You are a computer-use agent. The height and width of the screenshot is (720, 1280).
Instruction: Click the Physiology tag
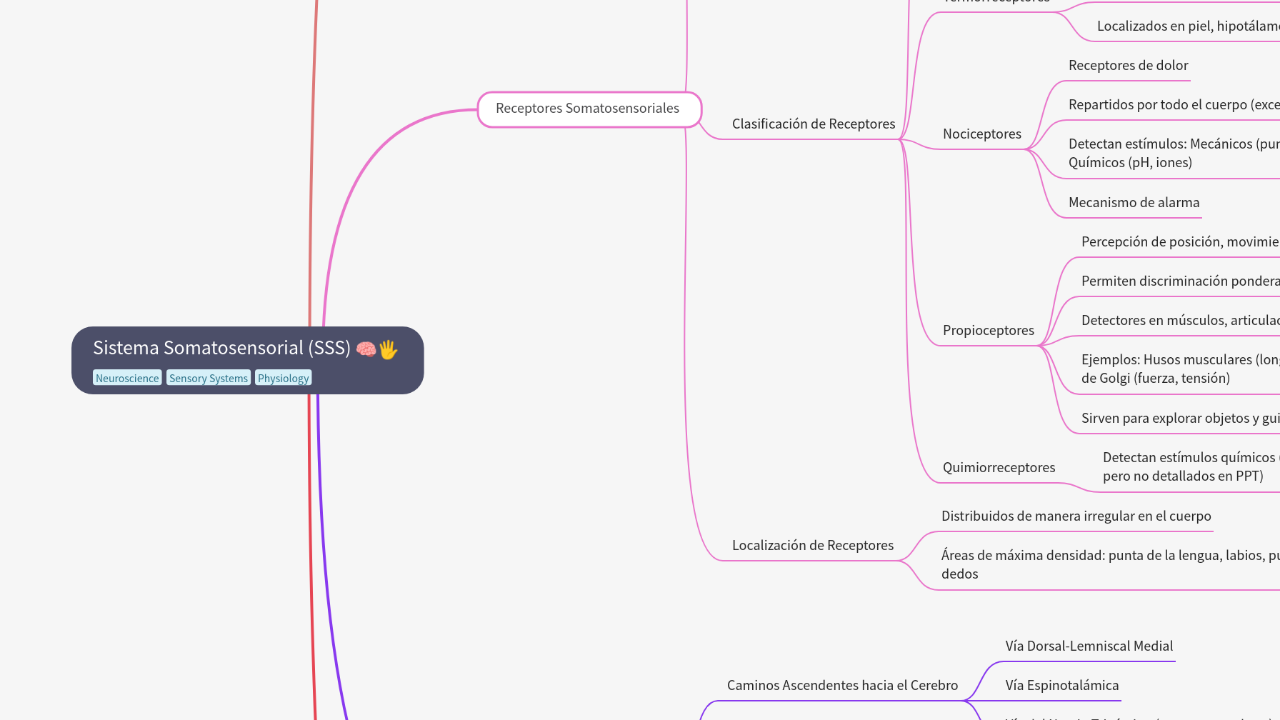pyautogui.click(x=283, y=378)
